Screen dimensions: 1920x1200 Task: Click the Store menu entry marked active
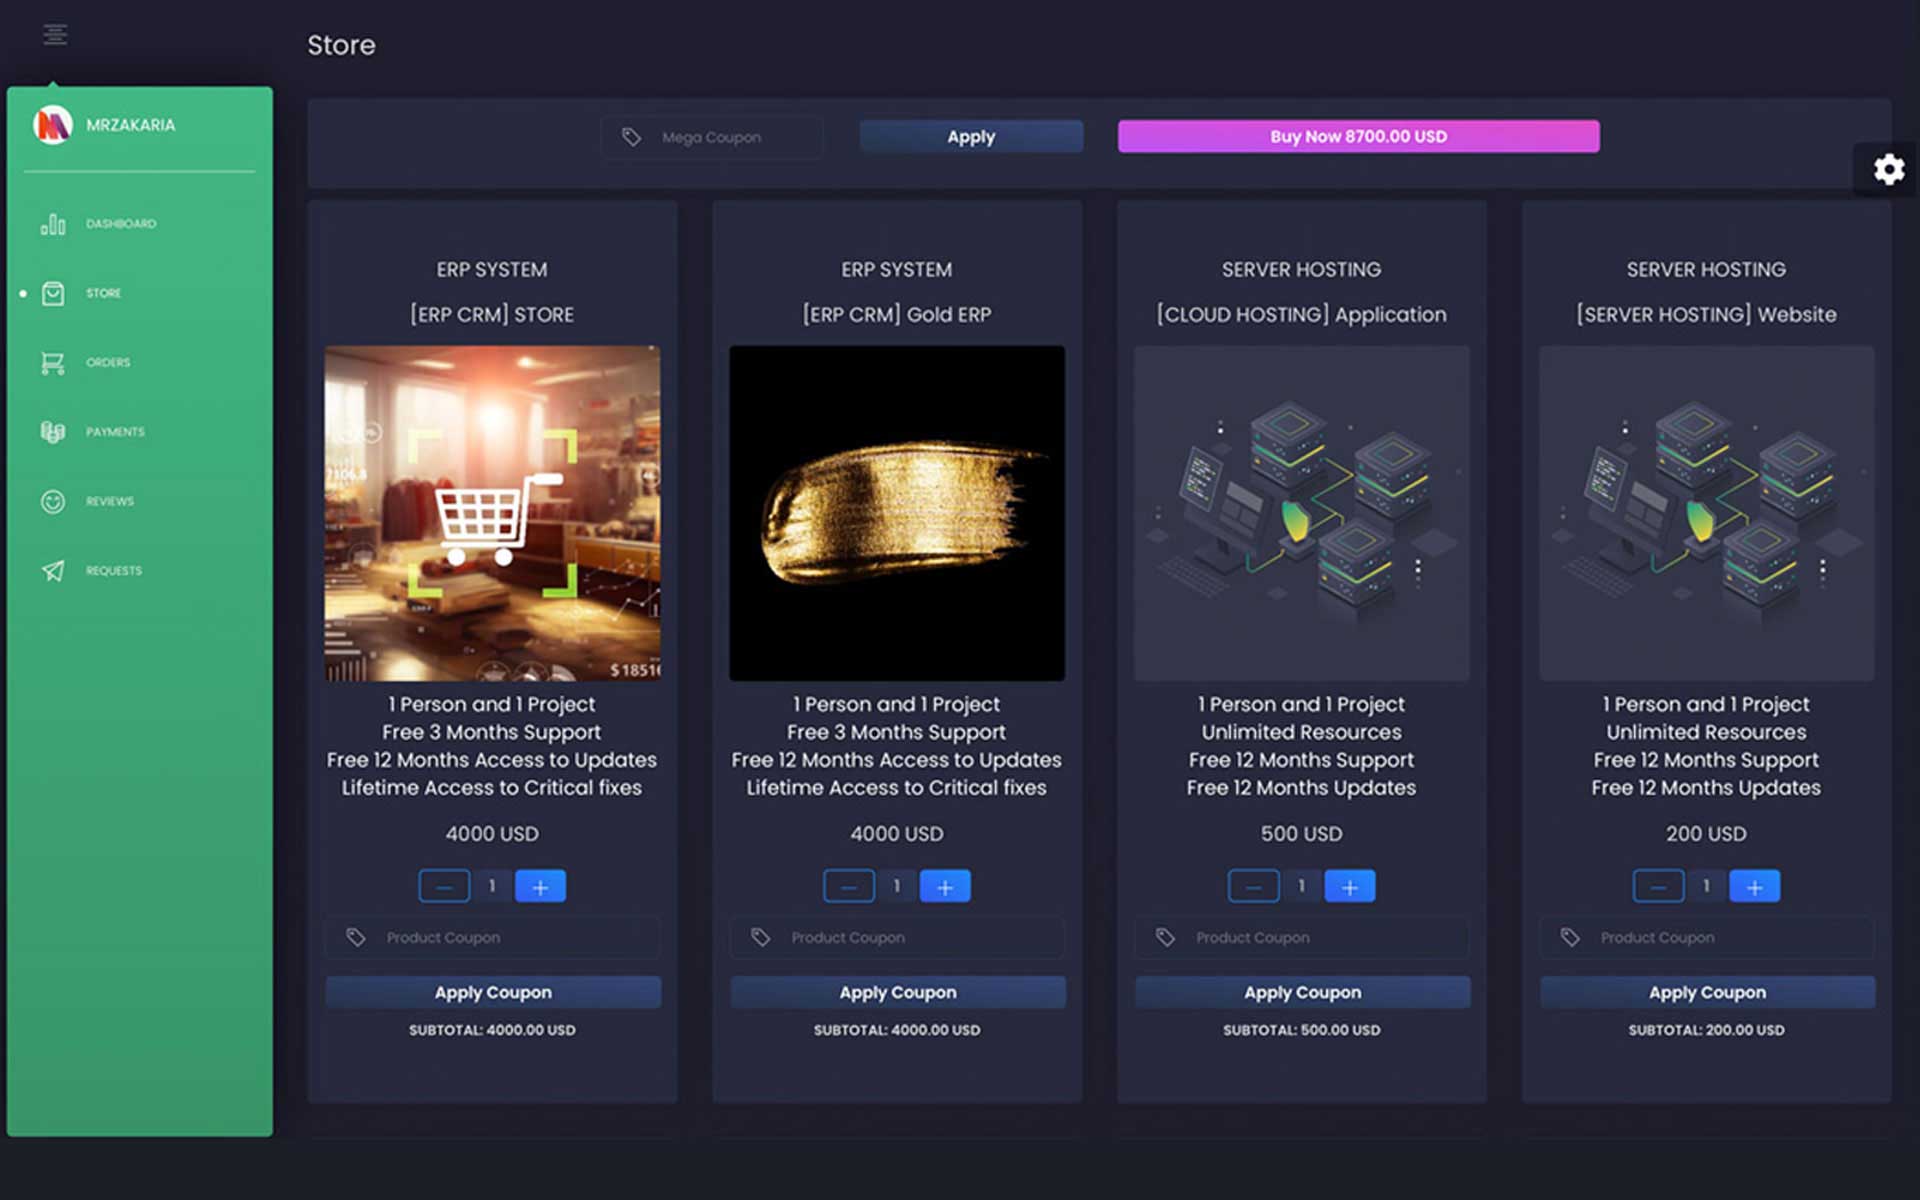point(102,293)
